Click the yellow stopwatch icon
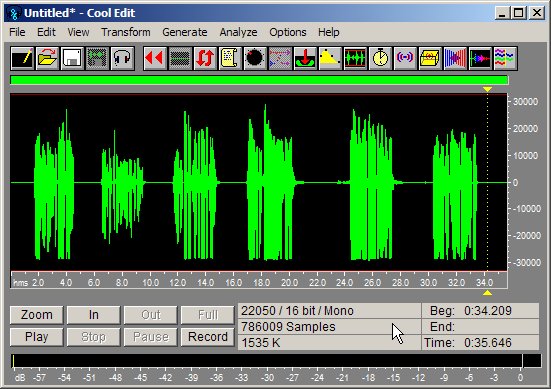Viewport: 551px width, 389px height. pyautogui.click(x=380, y=58)
